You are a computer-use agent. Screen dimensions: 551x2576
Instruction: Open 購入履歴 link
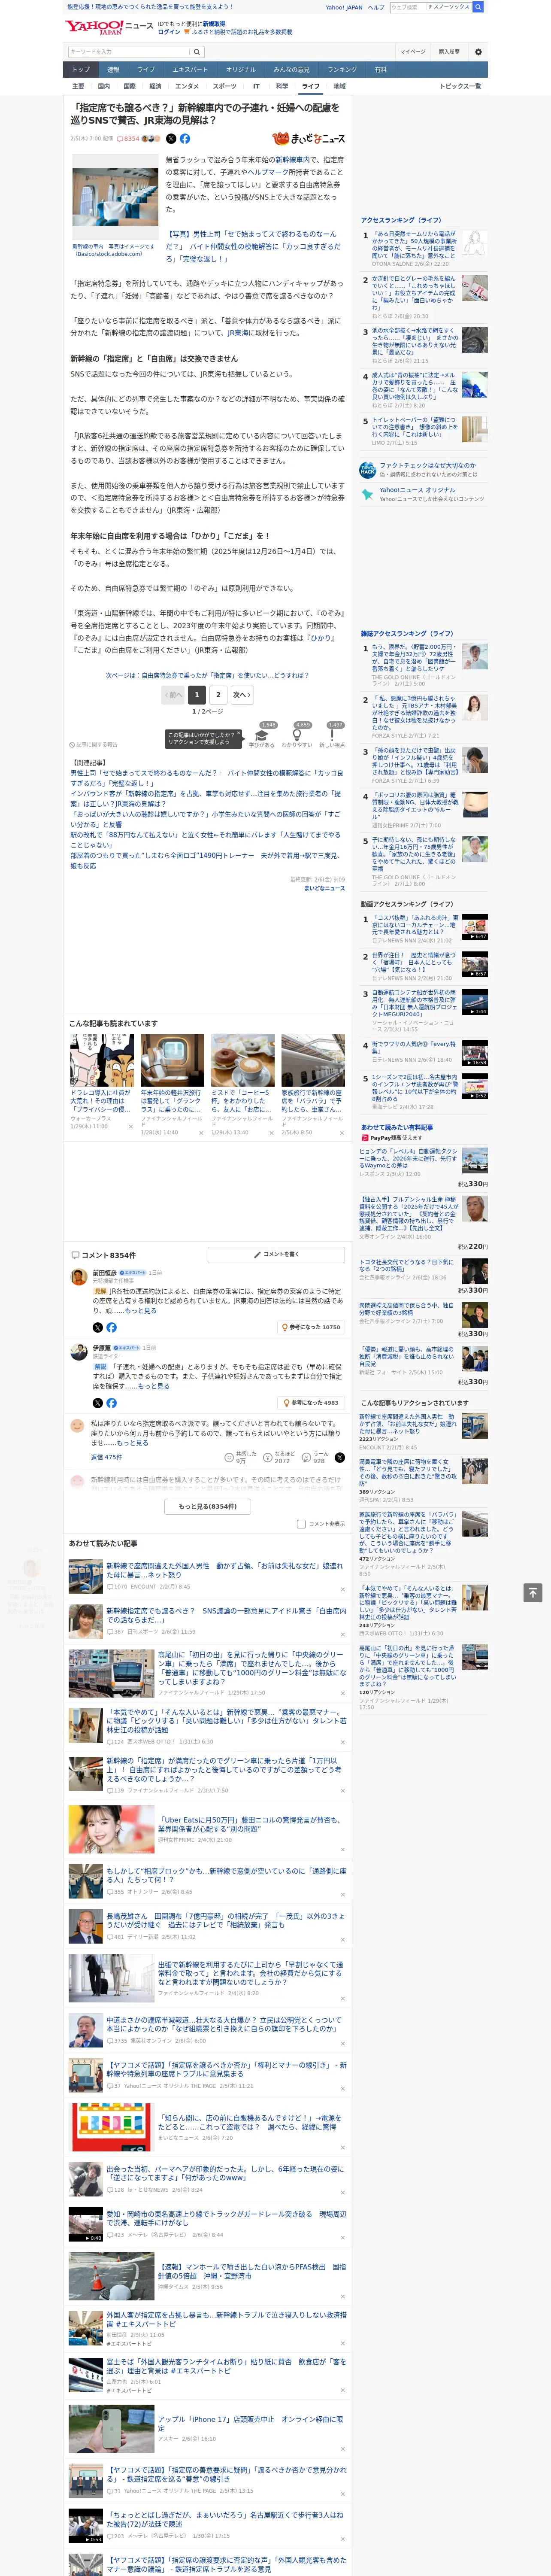pyautogui.click(x=449, y=52)
